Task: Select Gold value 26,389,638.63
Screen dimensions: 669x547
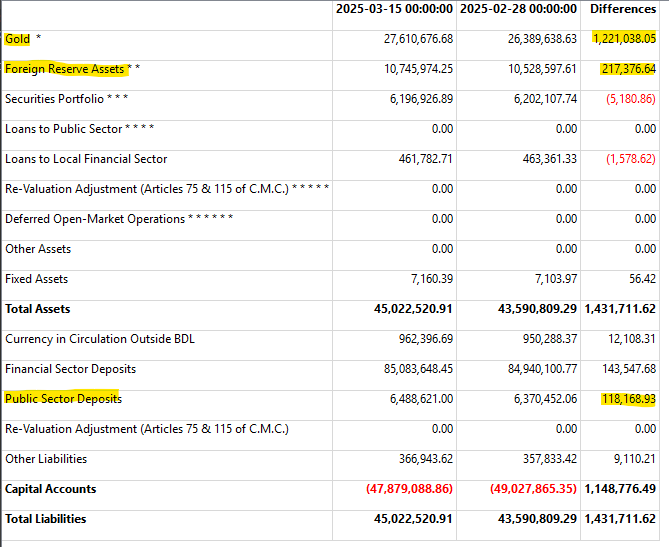Action: point(542,39)
